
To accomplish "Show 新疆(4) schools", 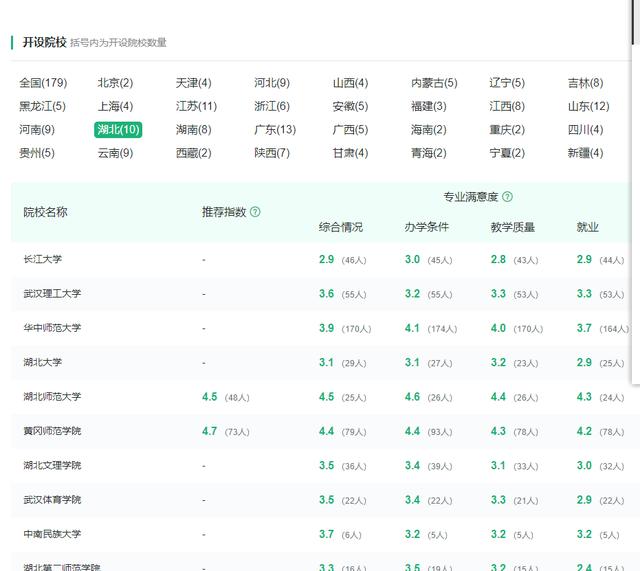I will pos(585,153).
